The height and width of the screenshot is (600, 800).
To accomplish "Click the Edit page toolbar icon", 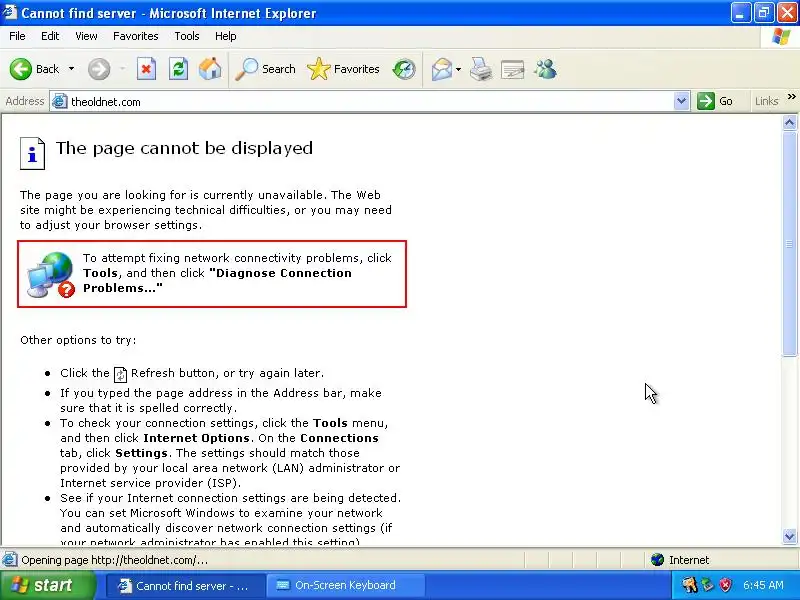I will click(x=513, y=69).
